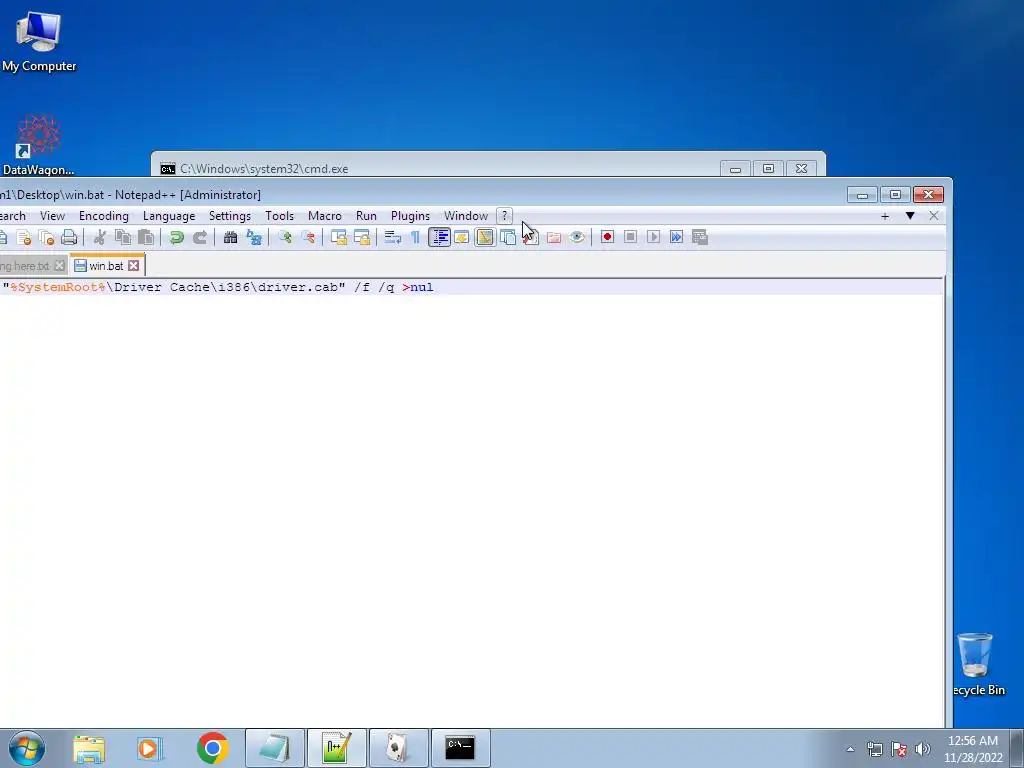Toggle Show All Characters pilcrow icon
This screenshot has height=768, width=1024.
[415, 237]
